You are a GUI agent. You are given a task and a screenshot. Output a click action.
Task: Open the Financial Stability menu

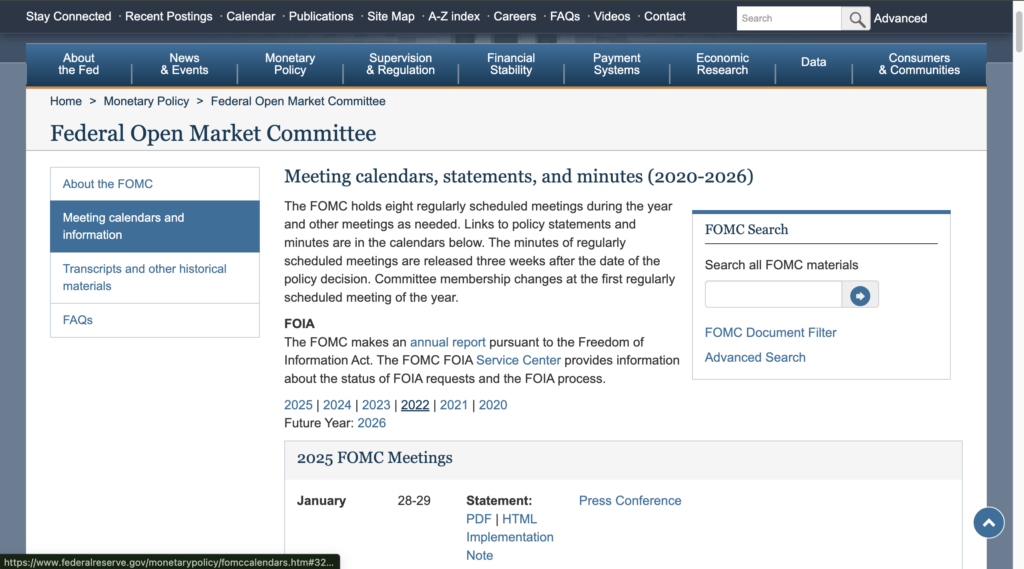pyautogui.click(x=511, y=64)
